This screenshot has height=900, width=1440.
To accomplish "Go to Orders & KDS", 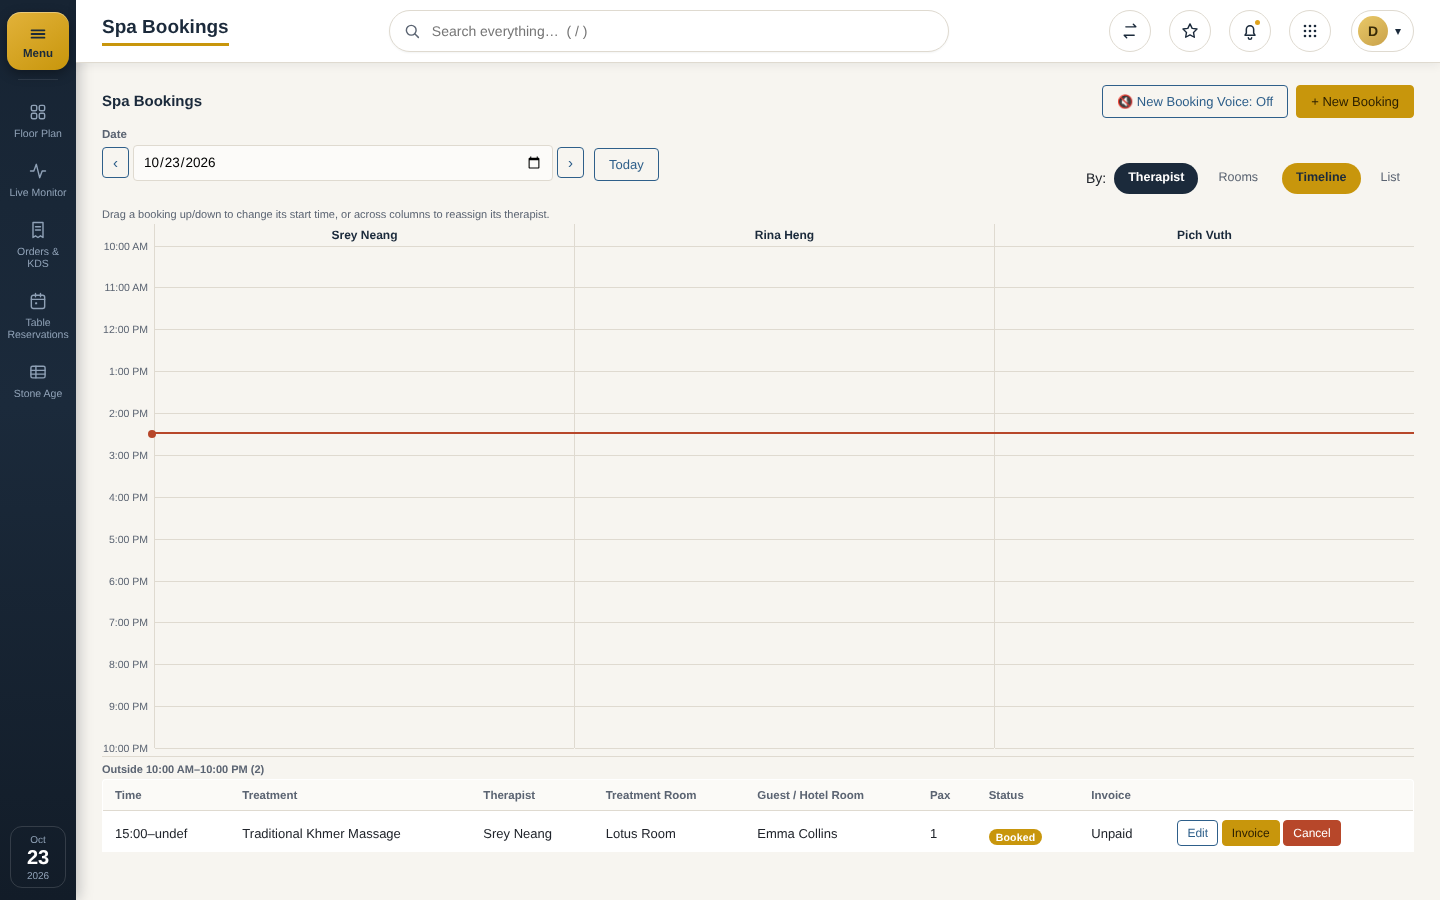I will [38, 245].
